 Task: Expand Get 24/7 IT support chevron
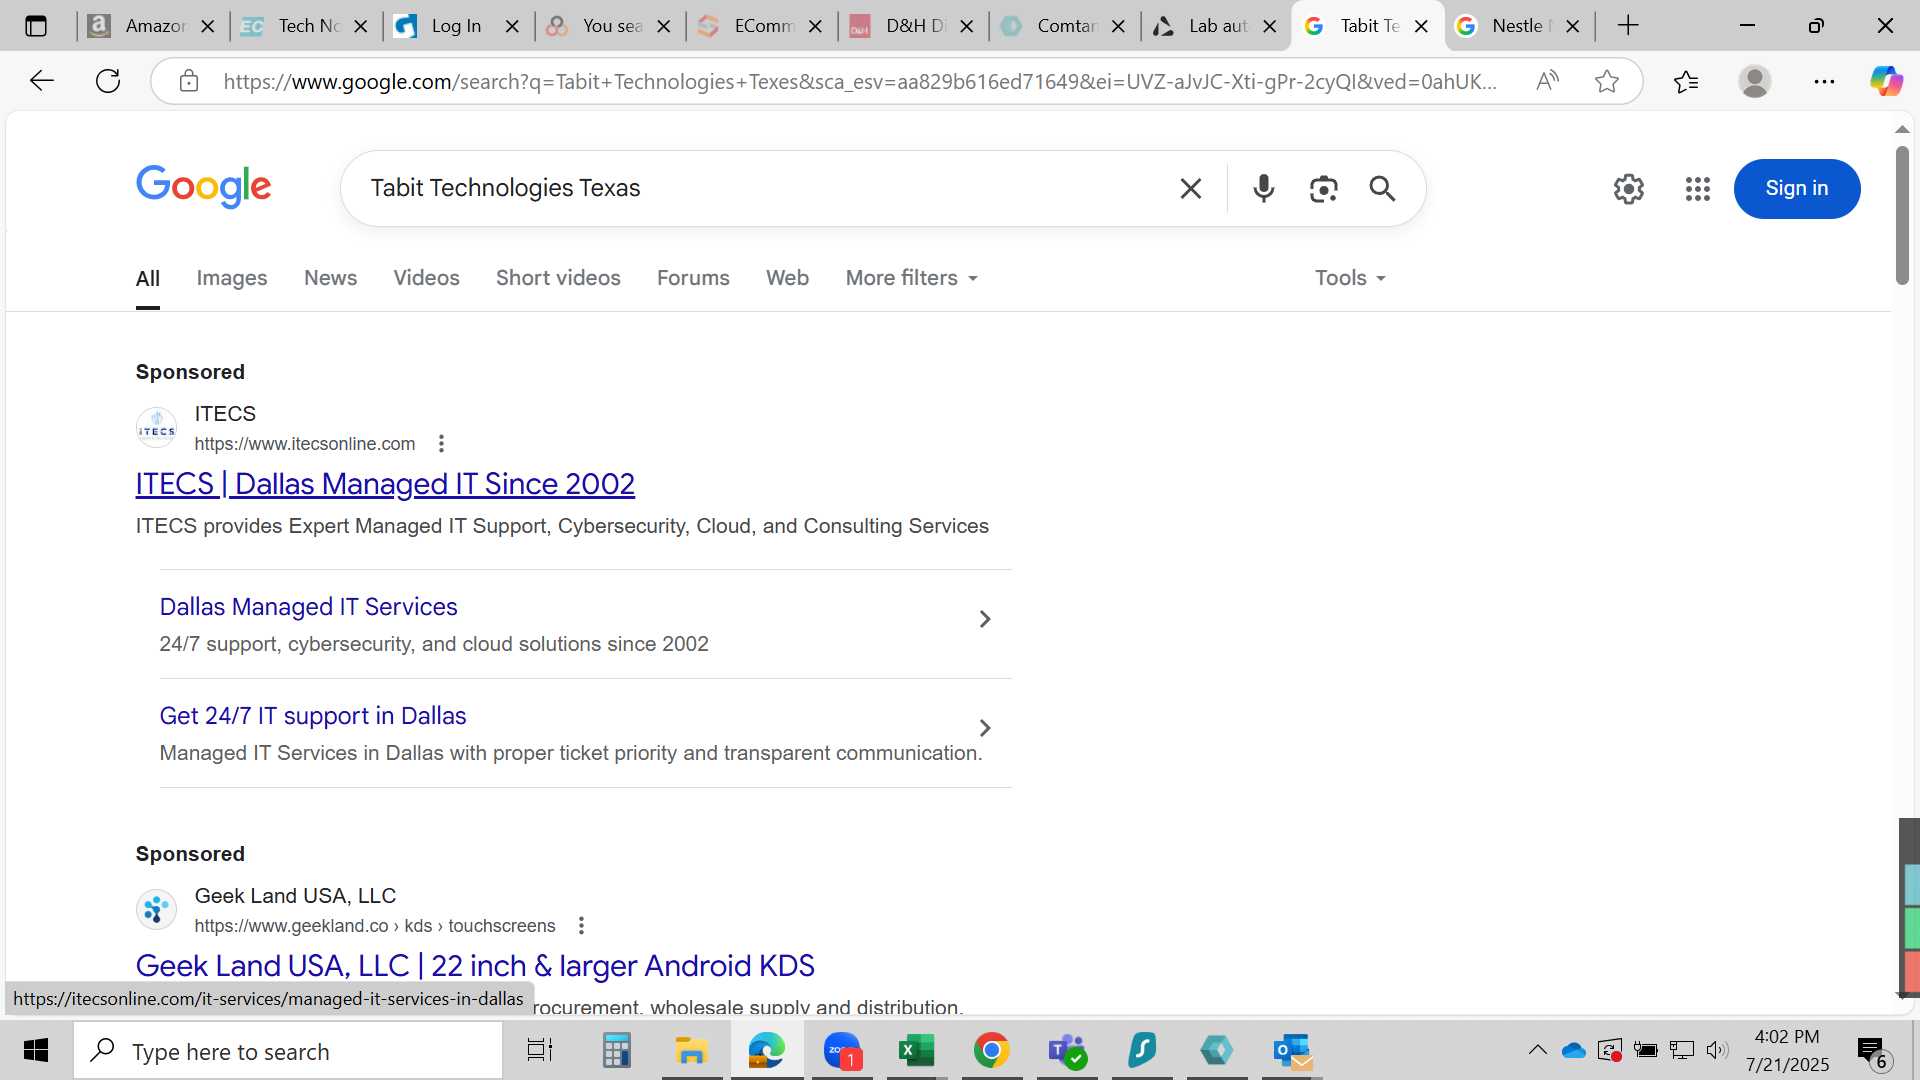coord(985,728)
